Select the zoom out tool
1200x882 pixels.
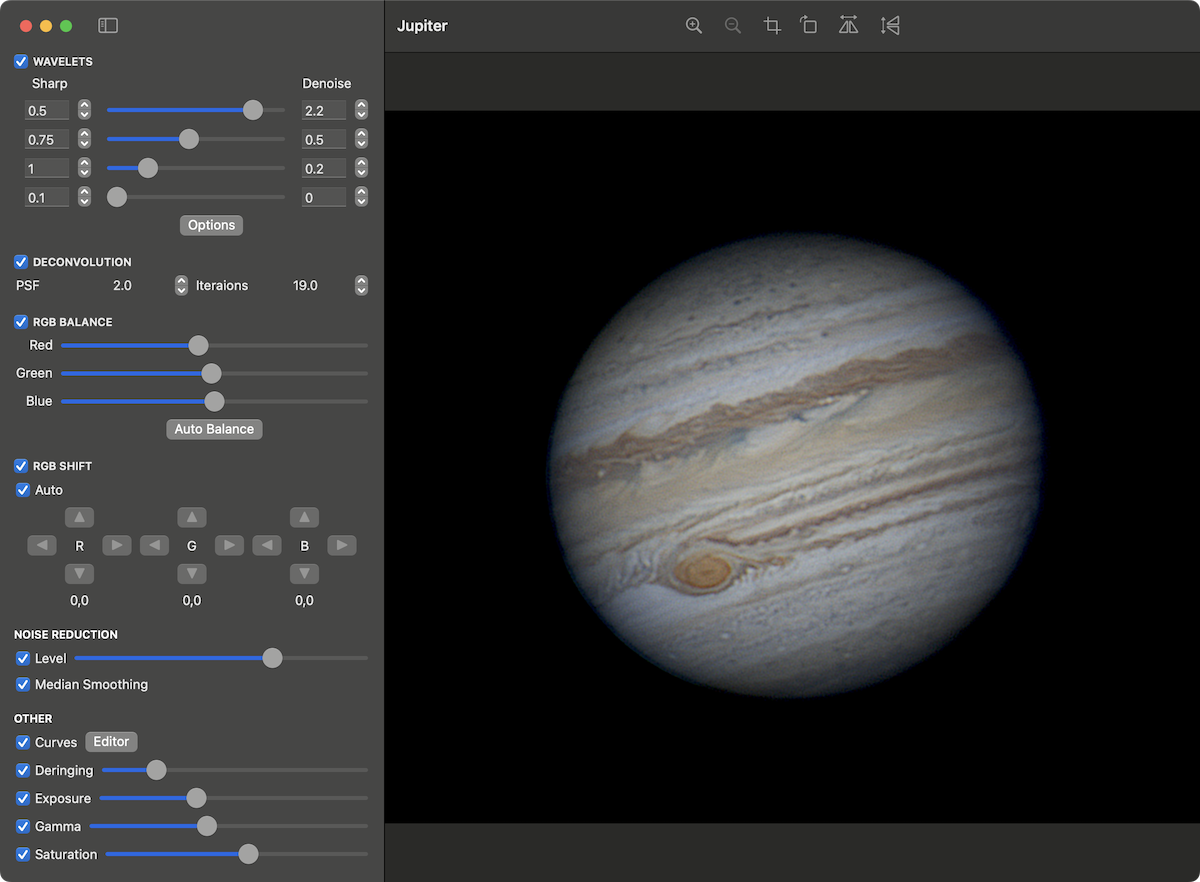tap(733, 25)
